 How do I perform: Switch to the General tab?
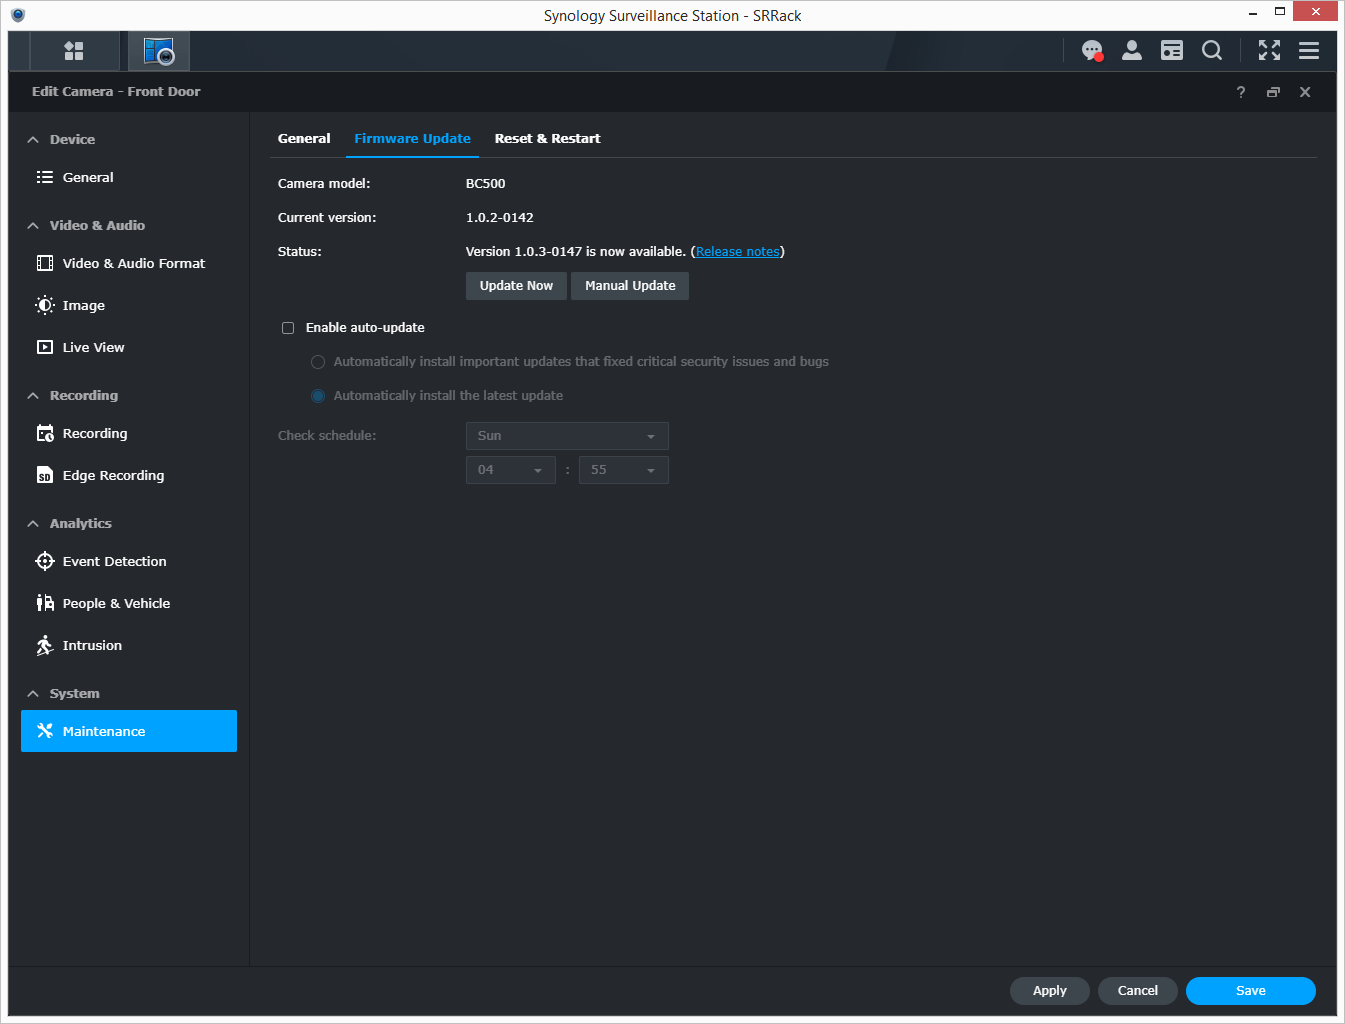304,139
